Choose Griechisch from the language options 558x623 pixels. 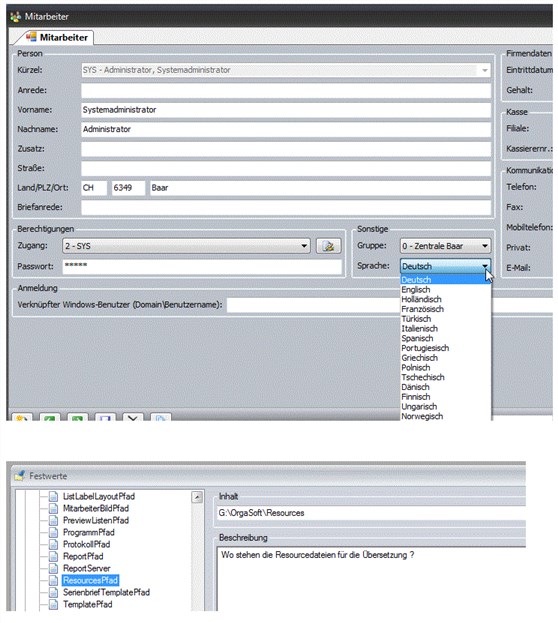coord(446,358)
